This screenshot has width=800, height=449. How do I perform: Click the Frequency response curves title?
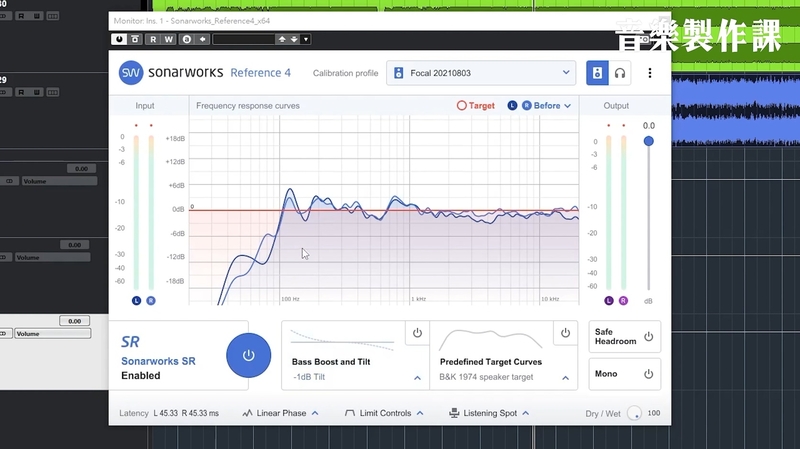(248, 106)
